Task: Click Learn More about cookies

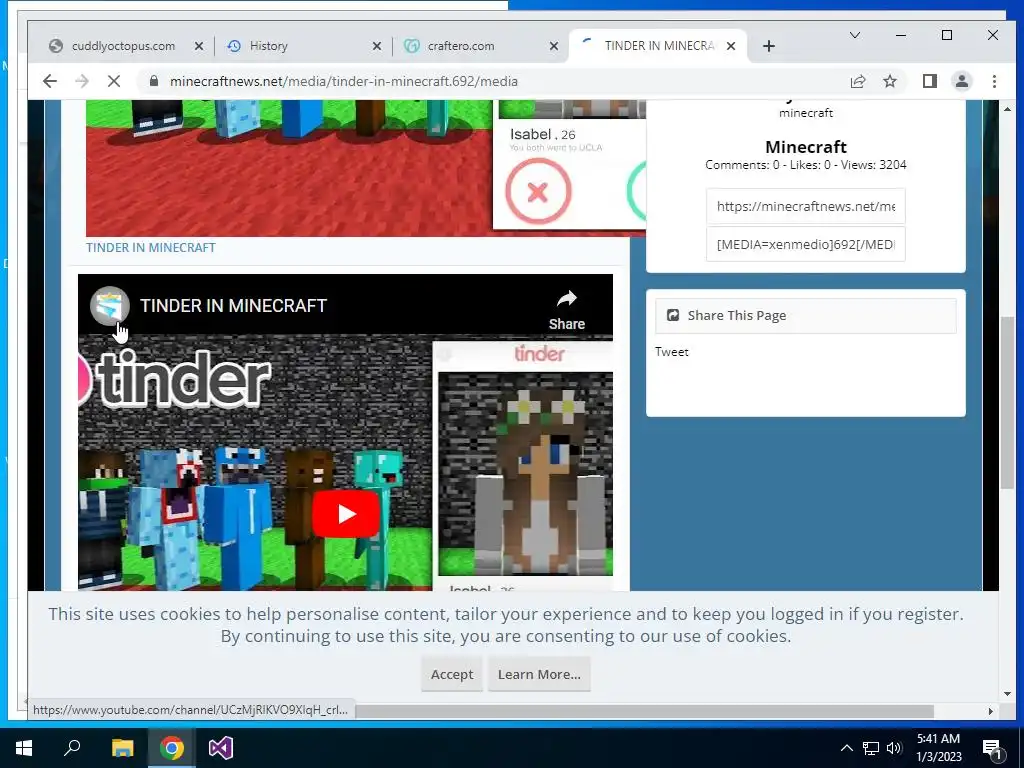Action: coord(539,674)
